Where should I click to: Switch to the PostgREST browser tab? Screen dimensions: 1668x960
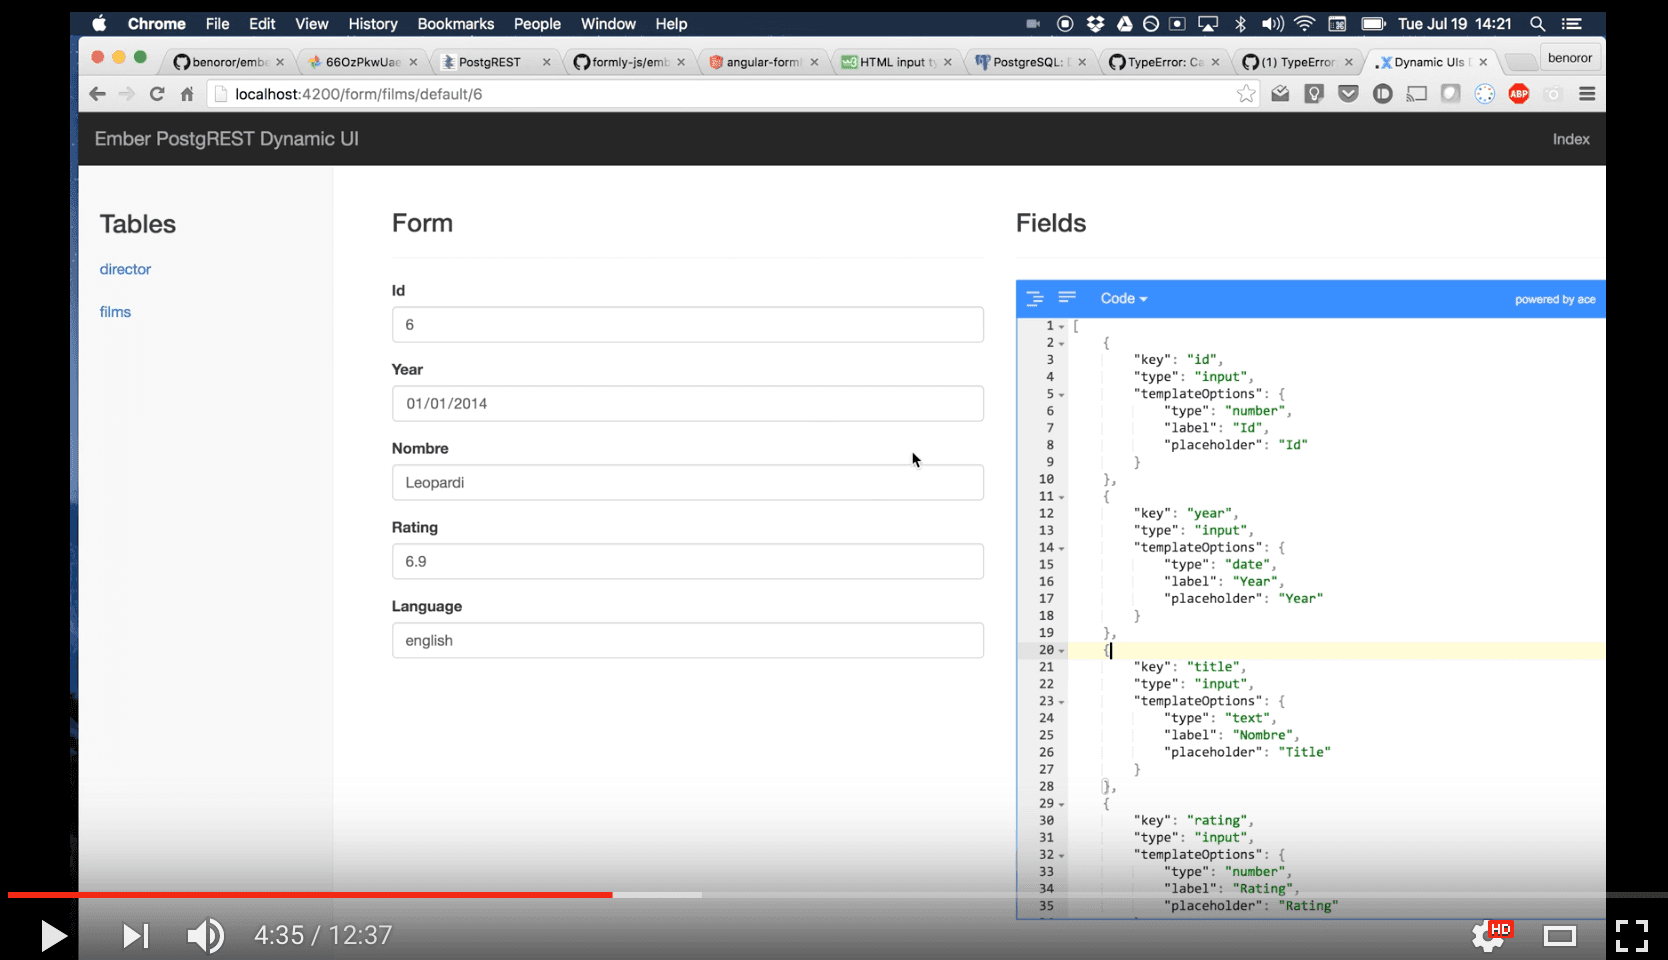point(490,61)
